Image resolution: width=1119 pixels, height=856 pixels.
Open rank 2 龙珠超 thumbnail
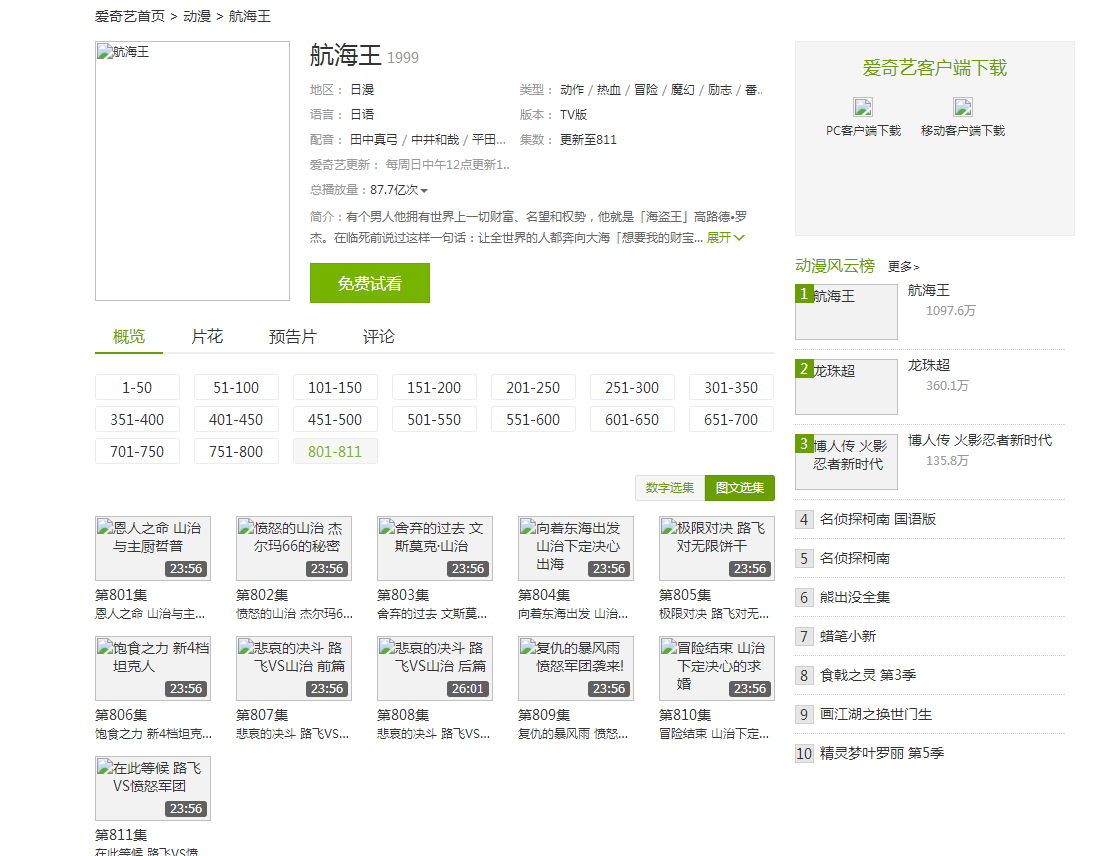pos(846,387)
